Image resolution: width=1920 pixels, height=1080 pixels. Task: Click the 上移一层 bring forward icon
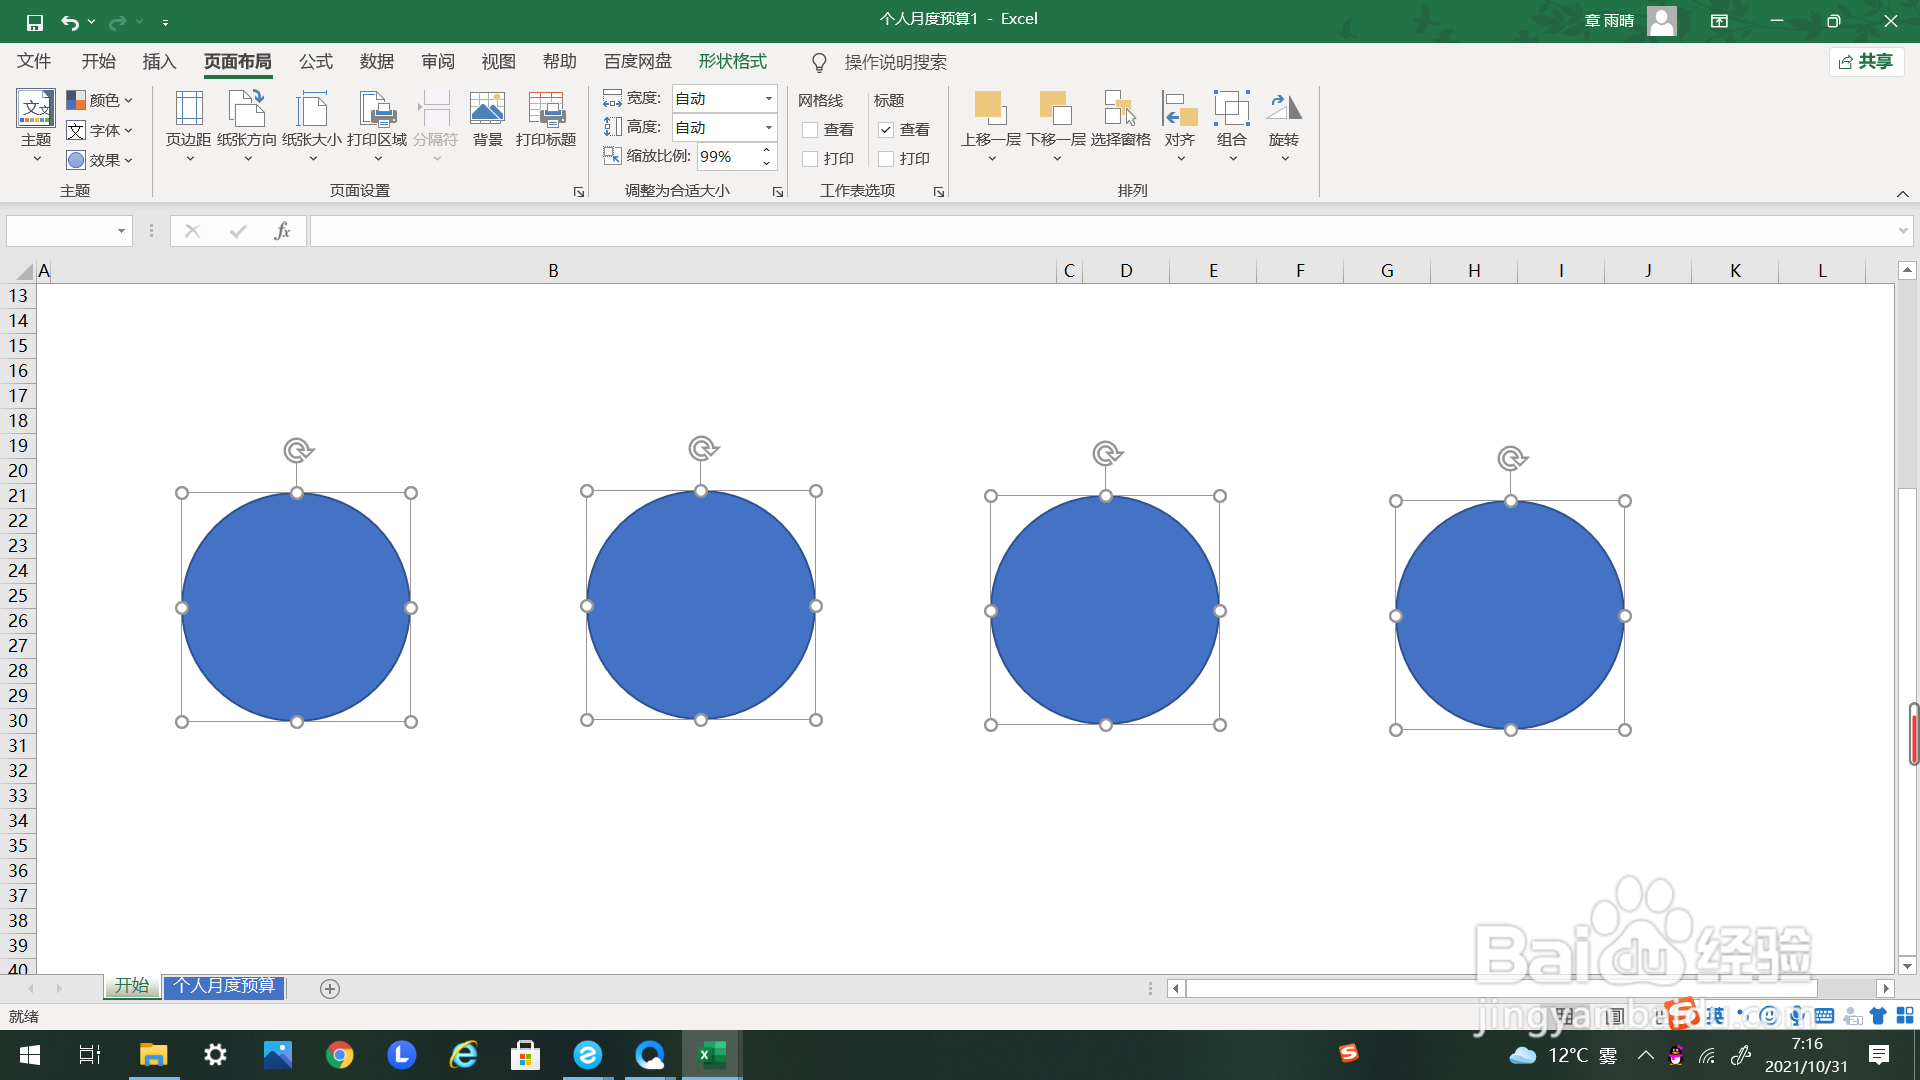(x=990, y=109)
